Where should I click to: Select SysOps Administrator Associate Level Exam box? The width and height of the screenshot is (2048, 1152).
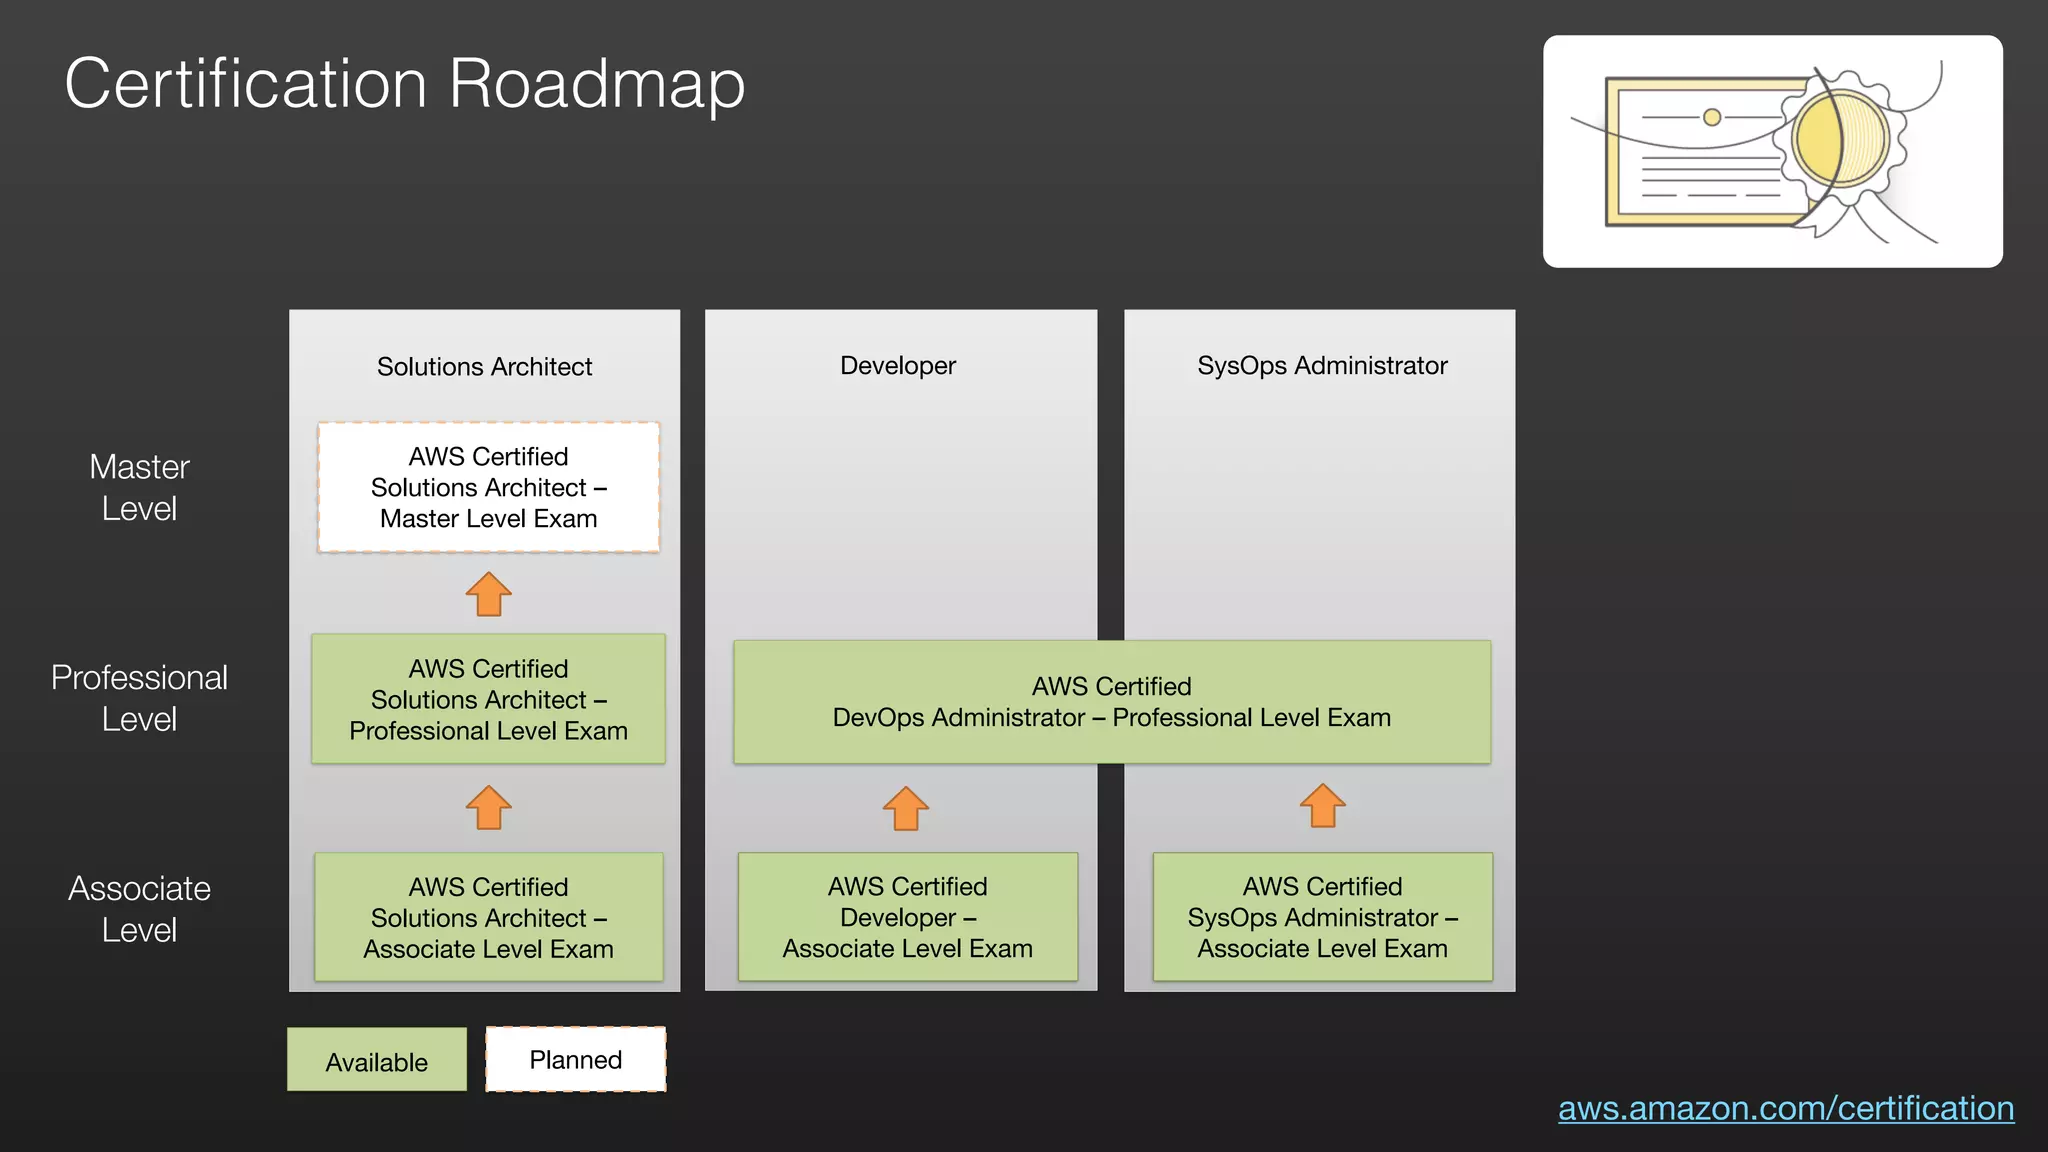1322,917
